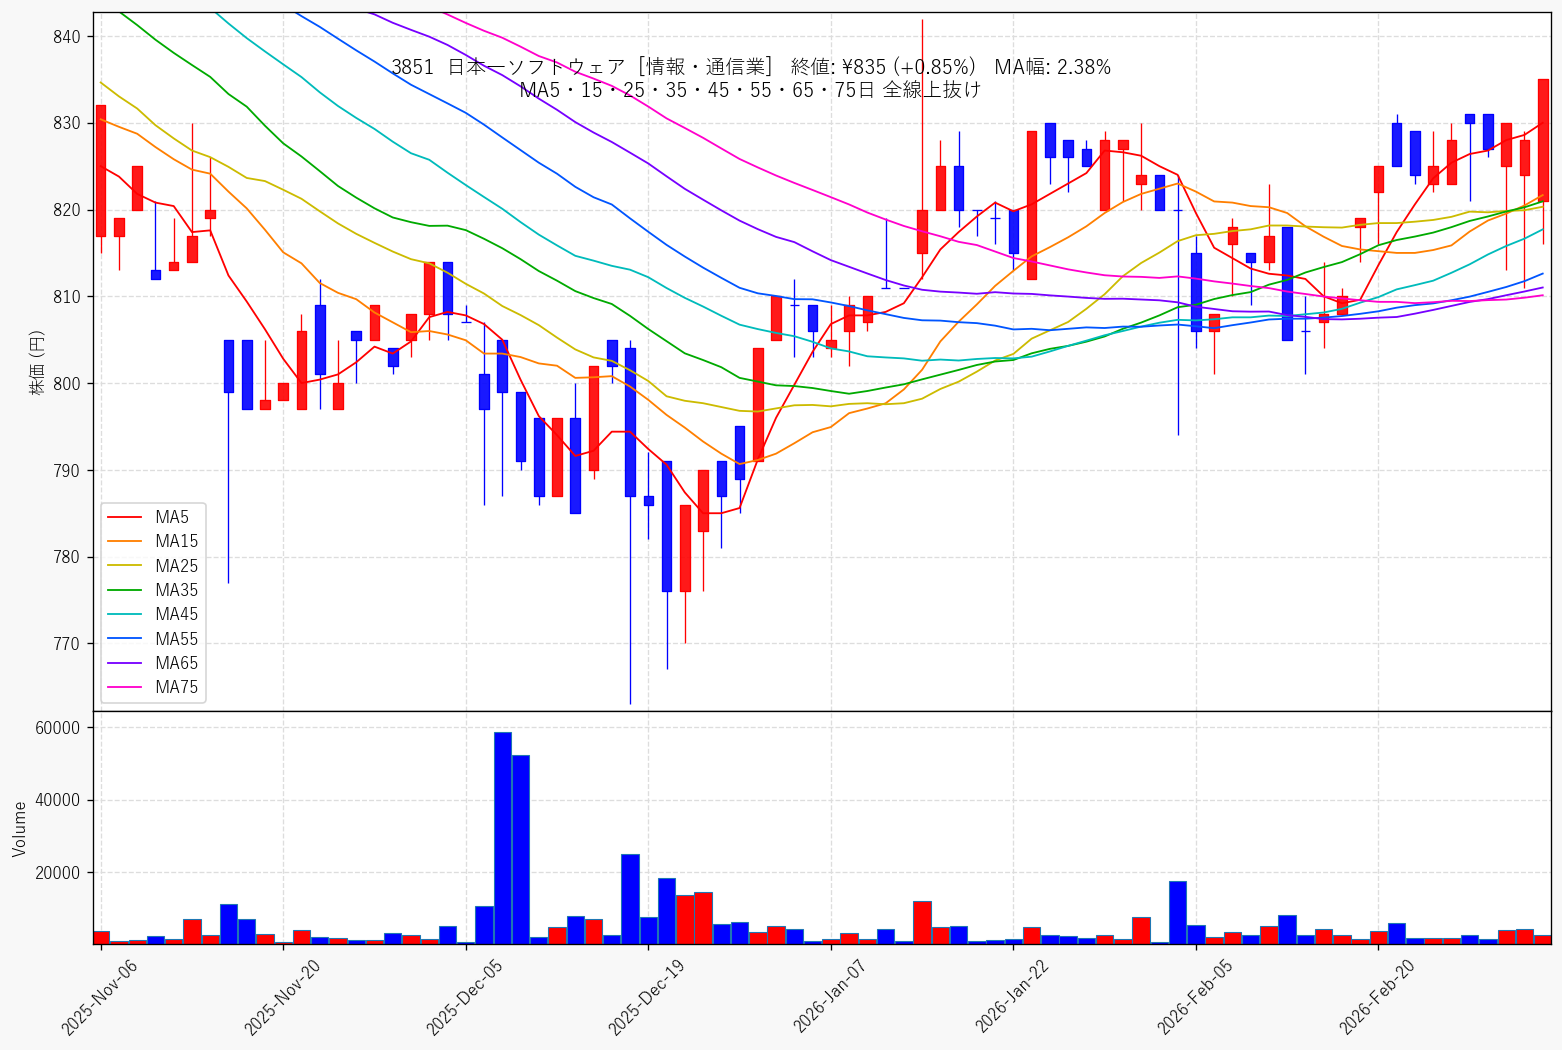
Task: Click the MA15 legend label
Action: tap(176, 541)
